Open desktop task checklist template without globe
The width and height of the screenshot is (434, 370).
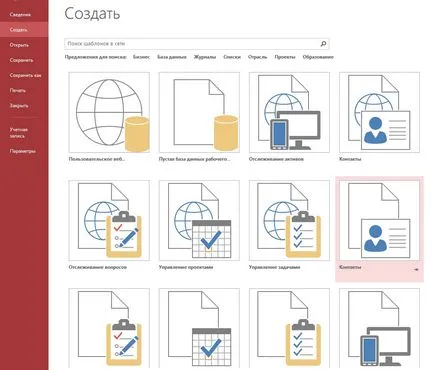289,328
